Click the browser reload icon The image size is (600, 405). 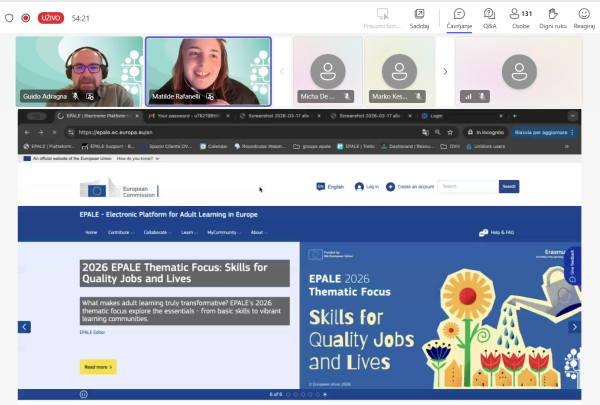click(x=54, y=132)
